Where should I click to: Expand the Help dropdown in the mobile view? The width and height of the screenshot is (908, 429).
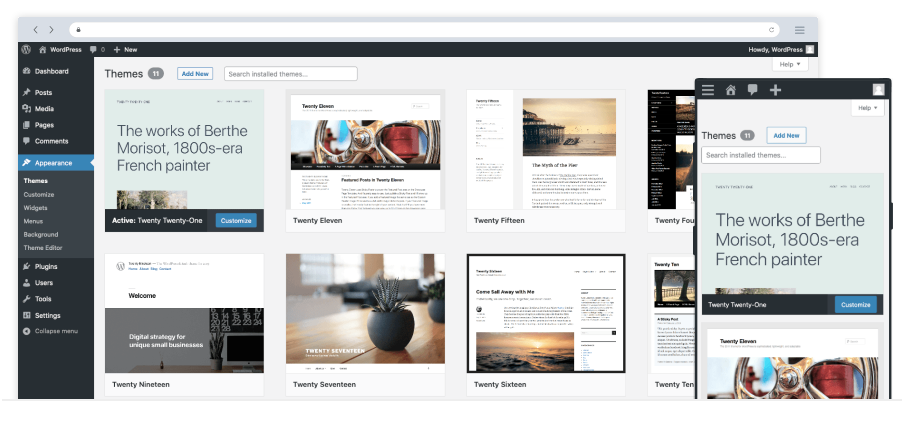point(867,108)
